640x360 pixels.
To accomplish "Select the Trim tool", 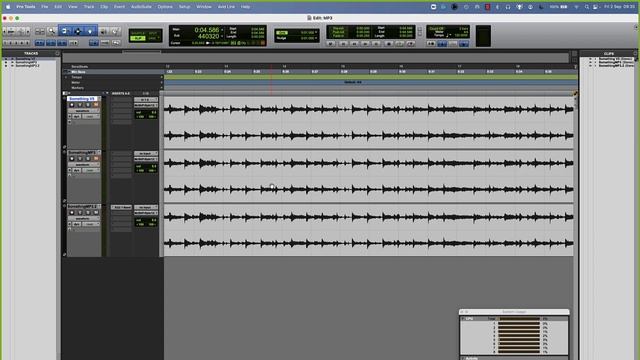I will [x=65, y=31].
